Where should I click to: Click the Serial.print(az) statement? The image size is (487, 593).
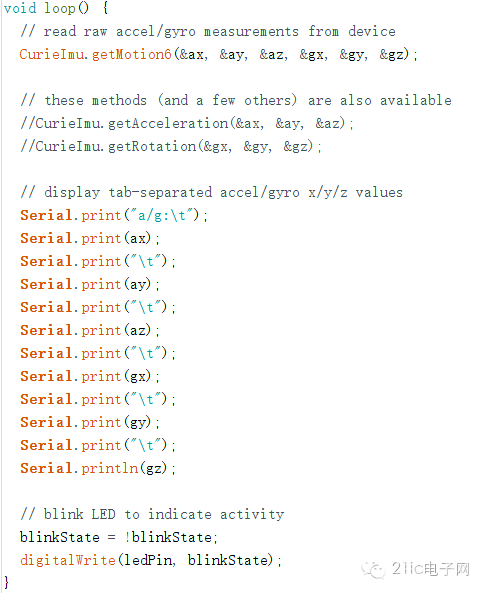90,331
